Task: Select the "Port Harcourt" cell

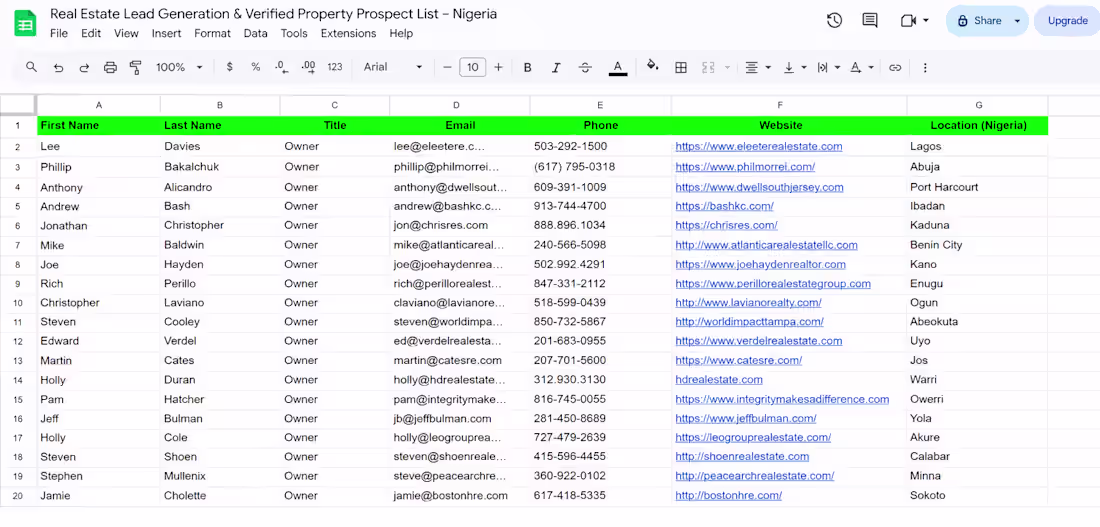Action: (x=978, y=187)
